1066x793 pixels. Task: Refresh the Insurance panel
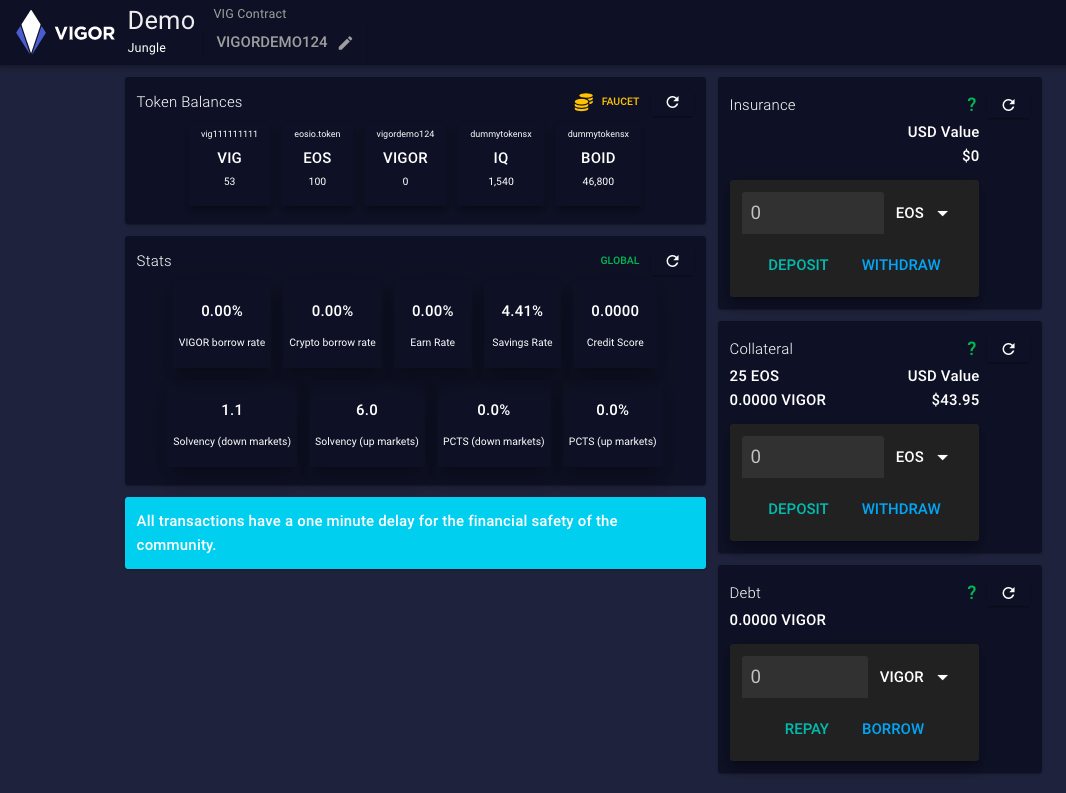[1008, 105]
